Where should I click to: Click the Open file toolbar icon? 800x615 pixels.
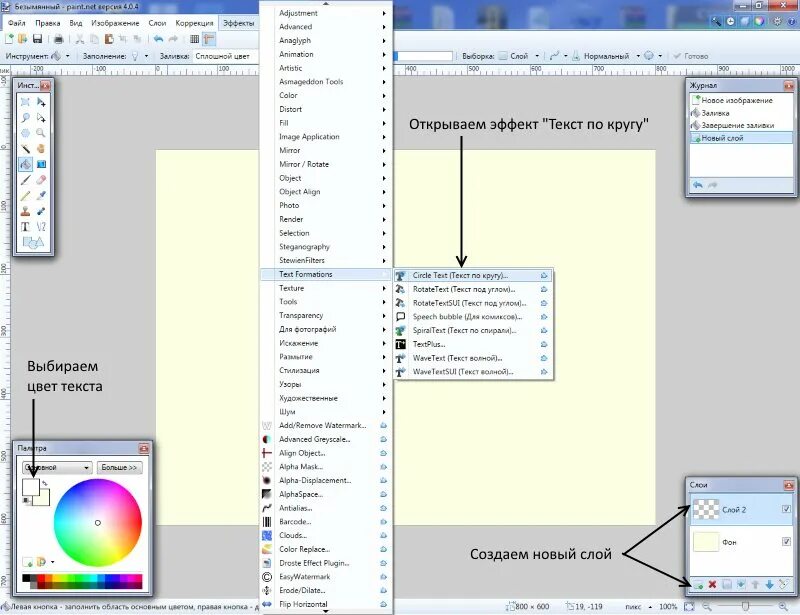click(x=22, y=39)
